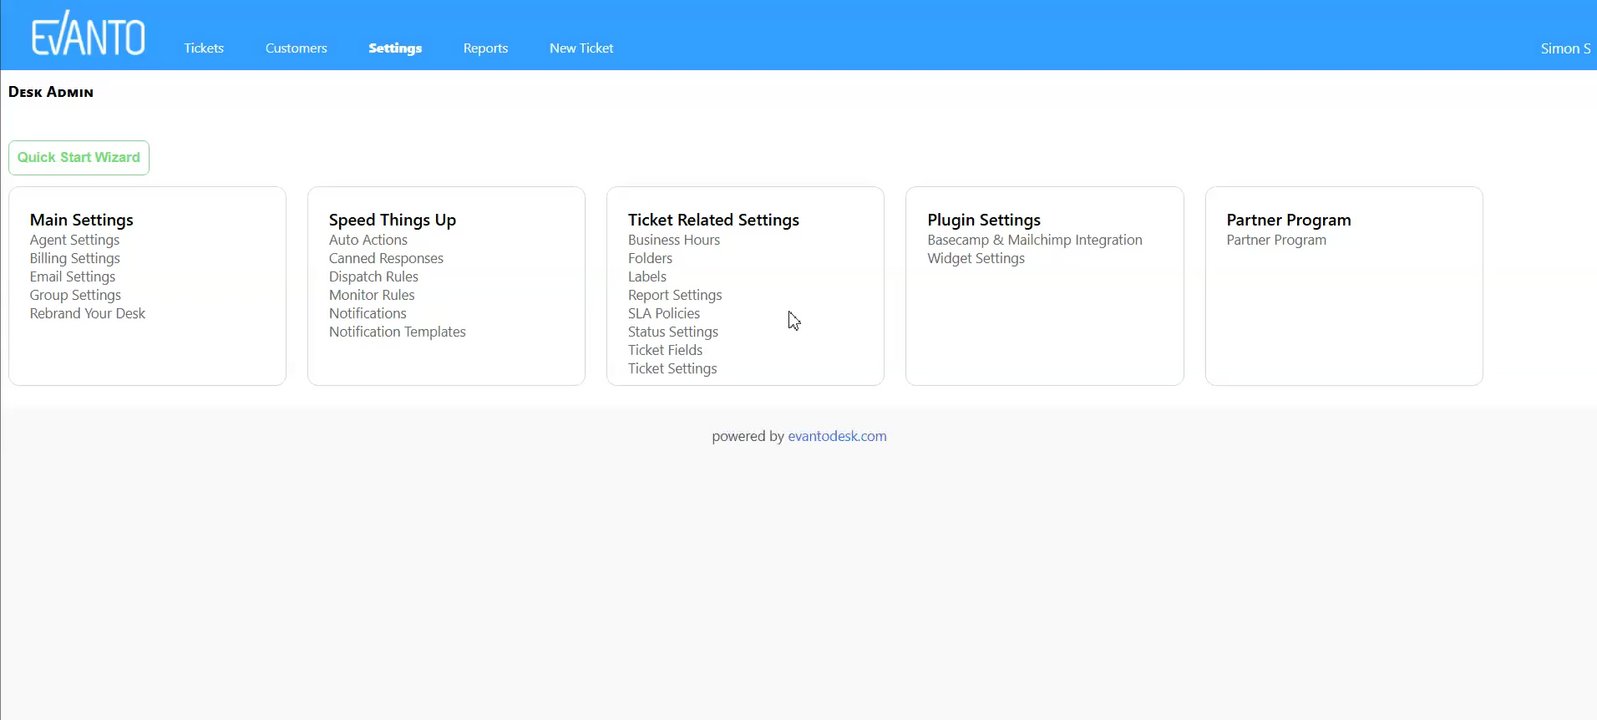Image resolution: width=1597 pixels, height=720 pixels.
Task: Select Rebrand Your Desk
Action: click(88, 313)
